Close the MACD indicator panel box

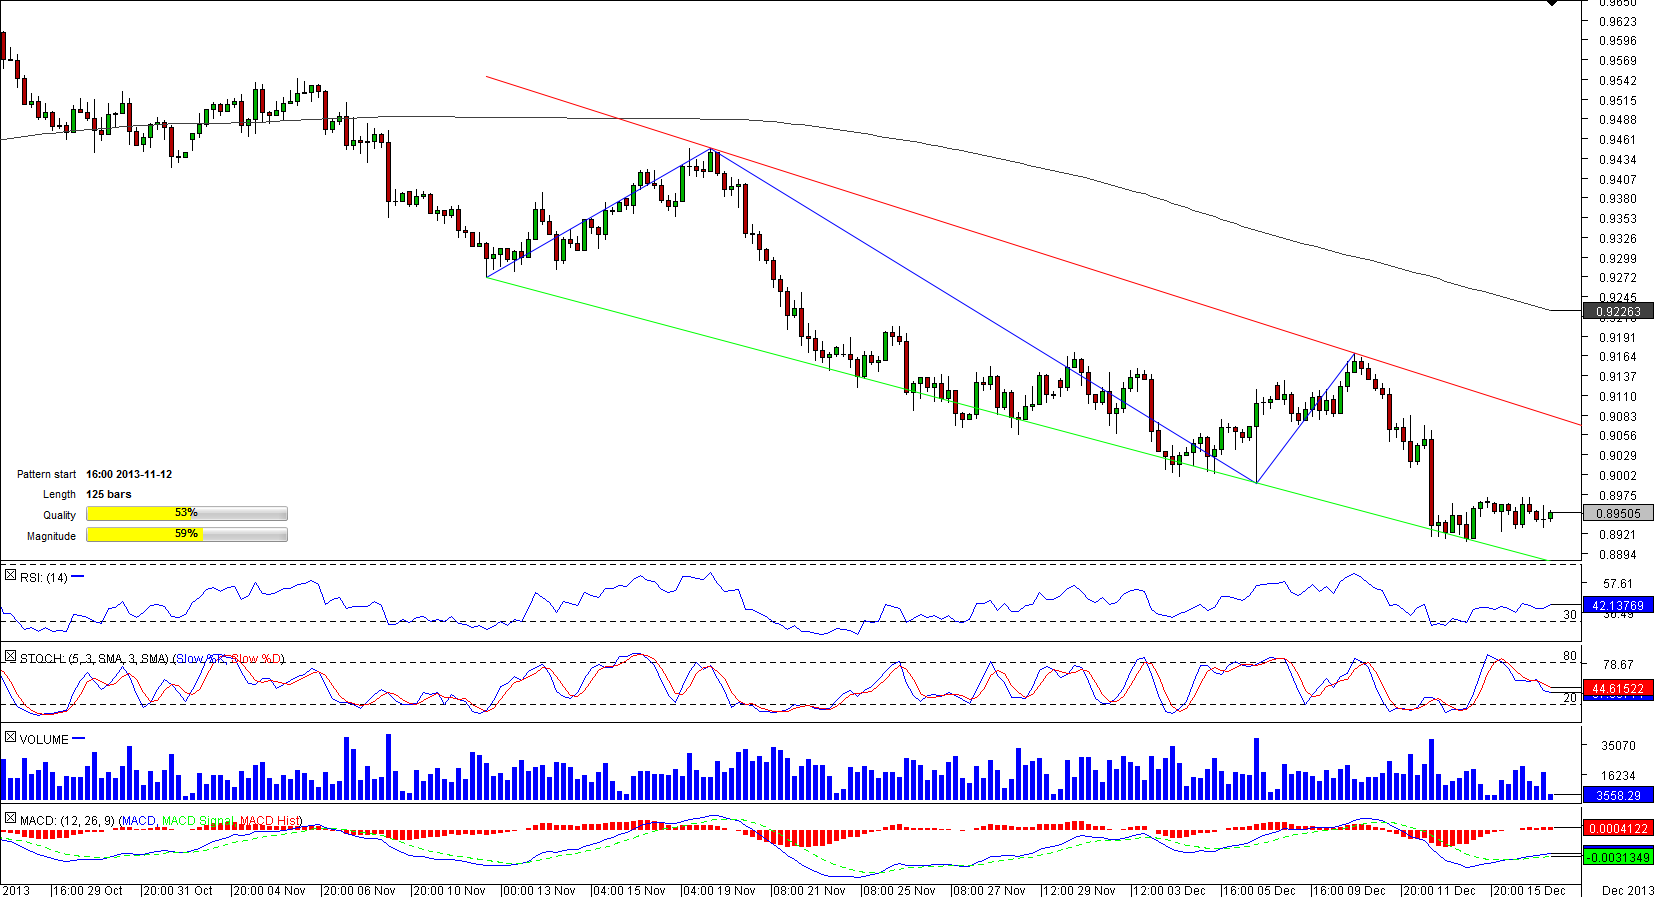[10, 819]
